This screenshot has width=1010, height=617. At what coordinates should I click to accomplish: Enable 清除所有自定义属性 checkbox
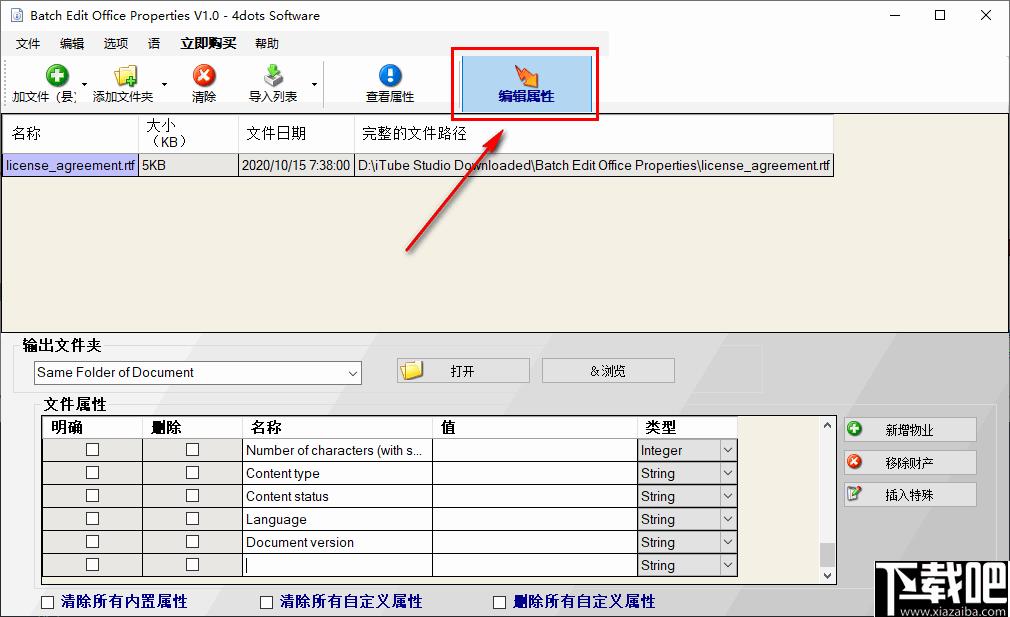[x=266, y=602]
